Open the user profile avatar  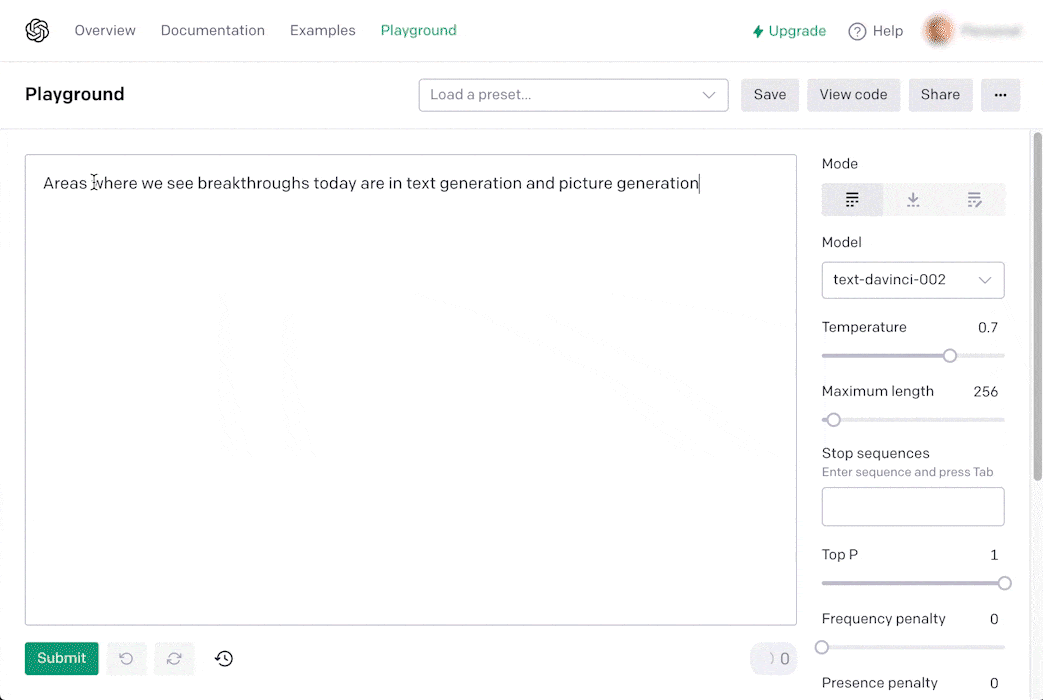tap(939, 31)
